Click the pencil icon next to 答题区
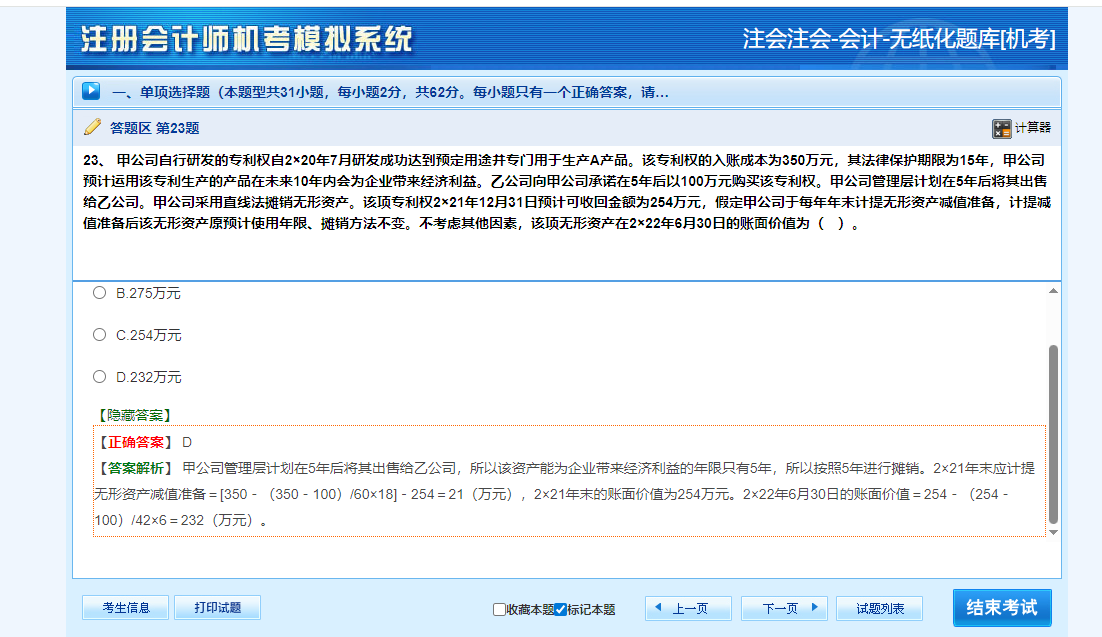 92,127
